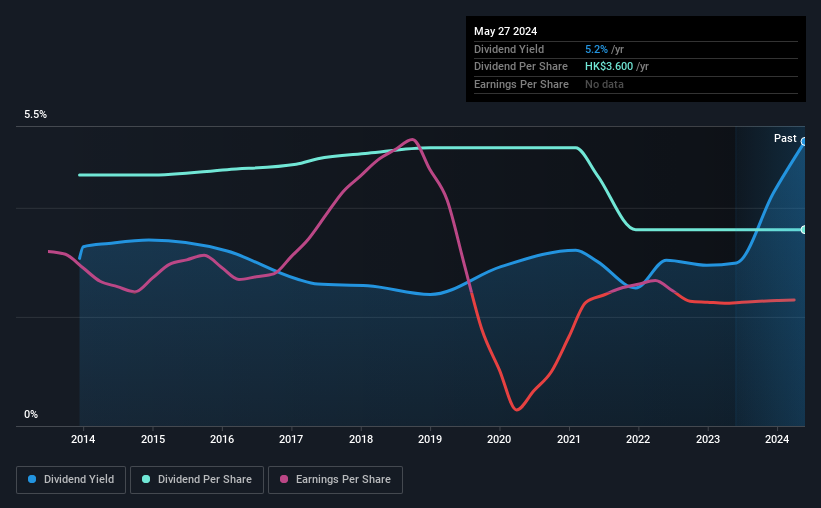821x508 pixels.
Task: Click the "No data" earnings tooltip text
Action: click(x=605, y=85)
